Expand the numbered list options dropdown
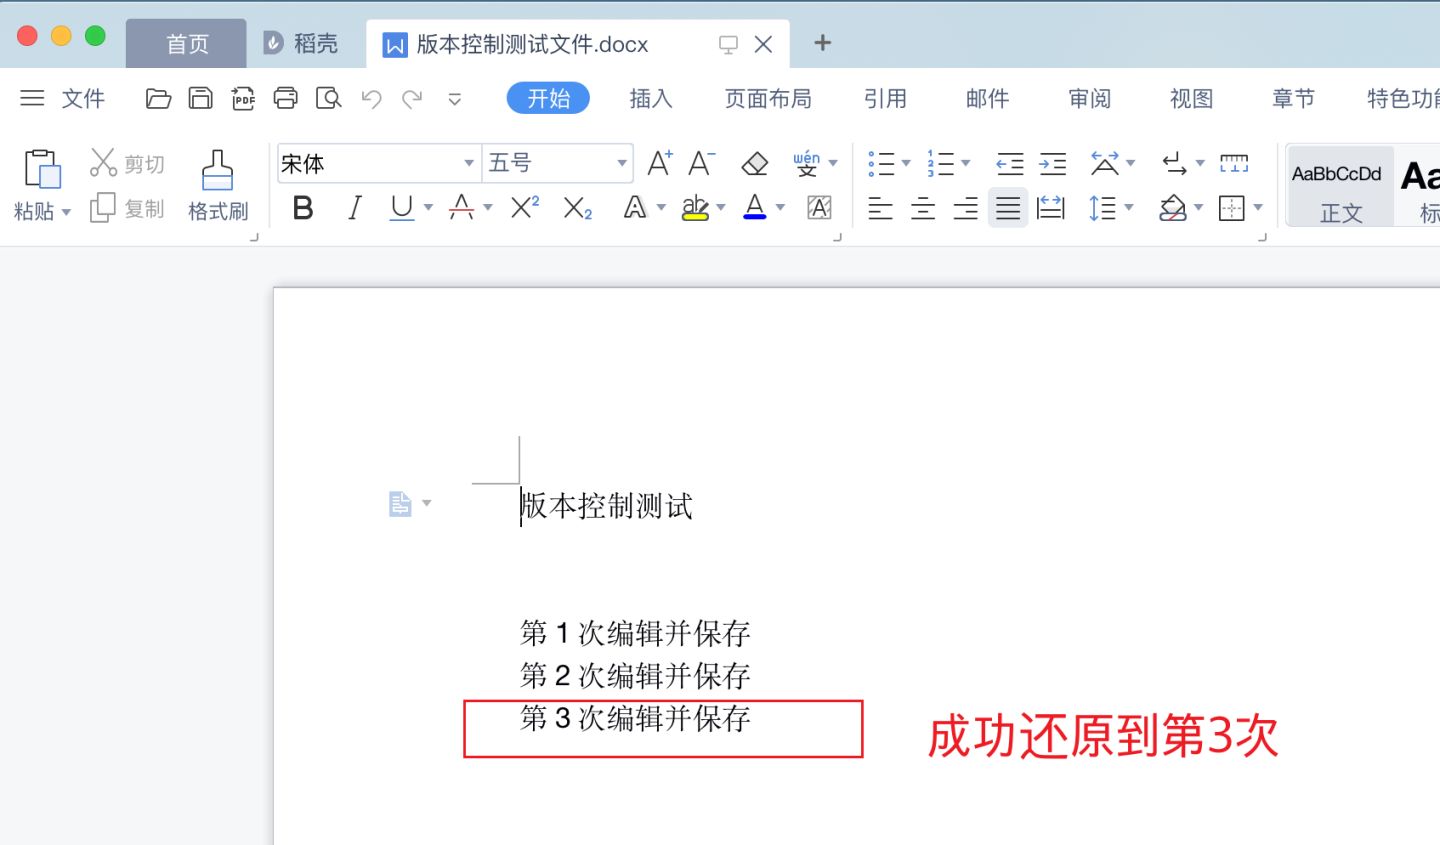The image size is (1440, 845). point(963,162)
